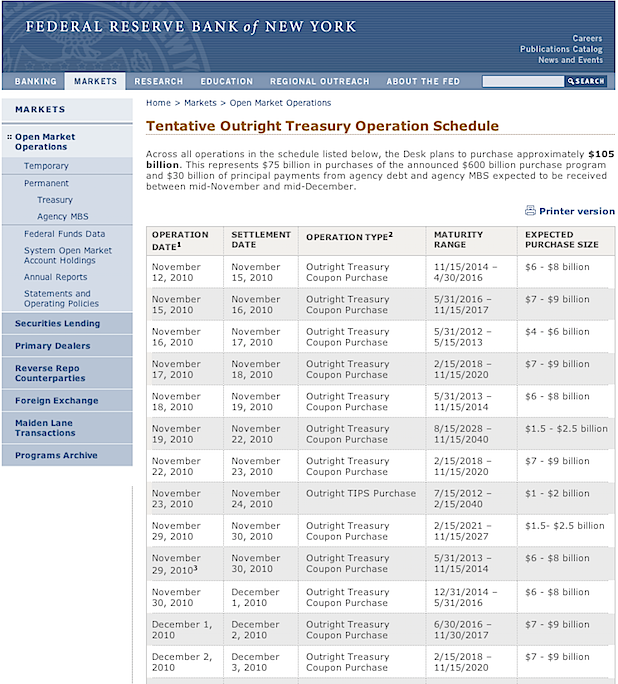Open the Banking navigation tab
This screenshot has width=618, height=684.
coord(35,81)
